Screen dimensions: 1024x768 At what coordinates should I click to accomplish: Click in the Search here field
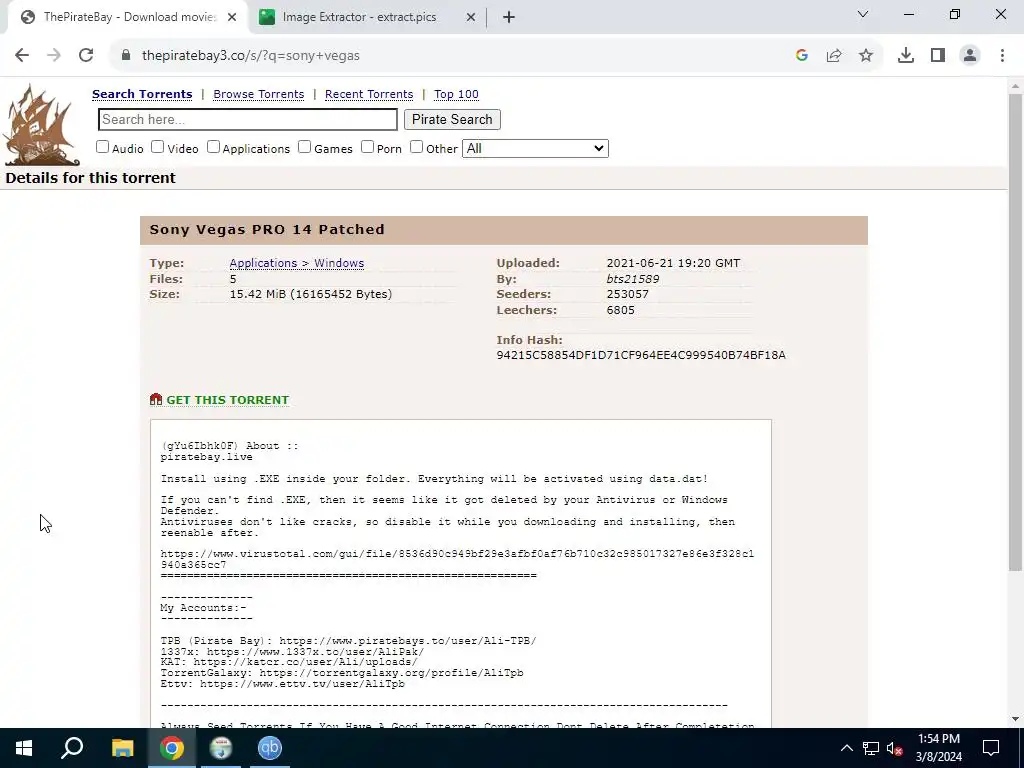[x=248, y=120]
